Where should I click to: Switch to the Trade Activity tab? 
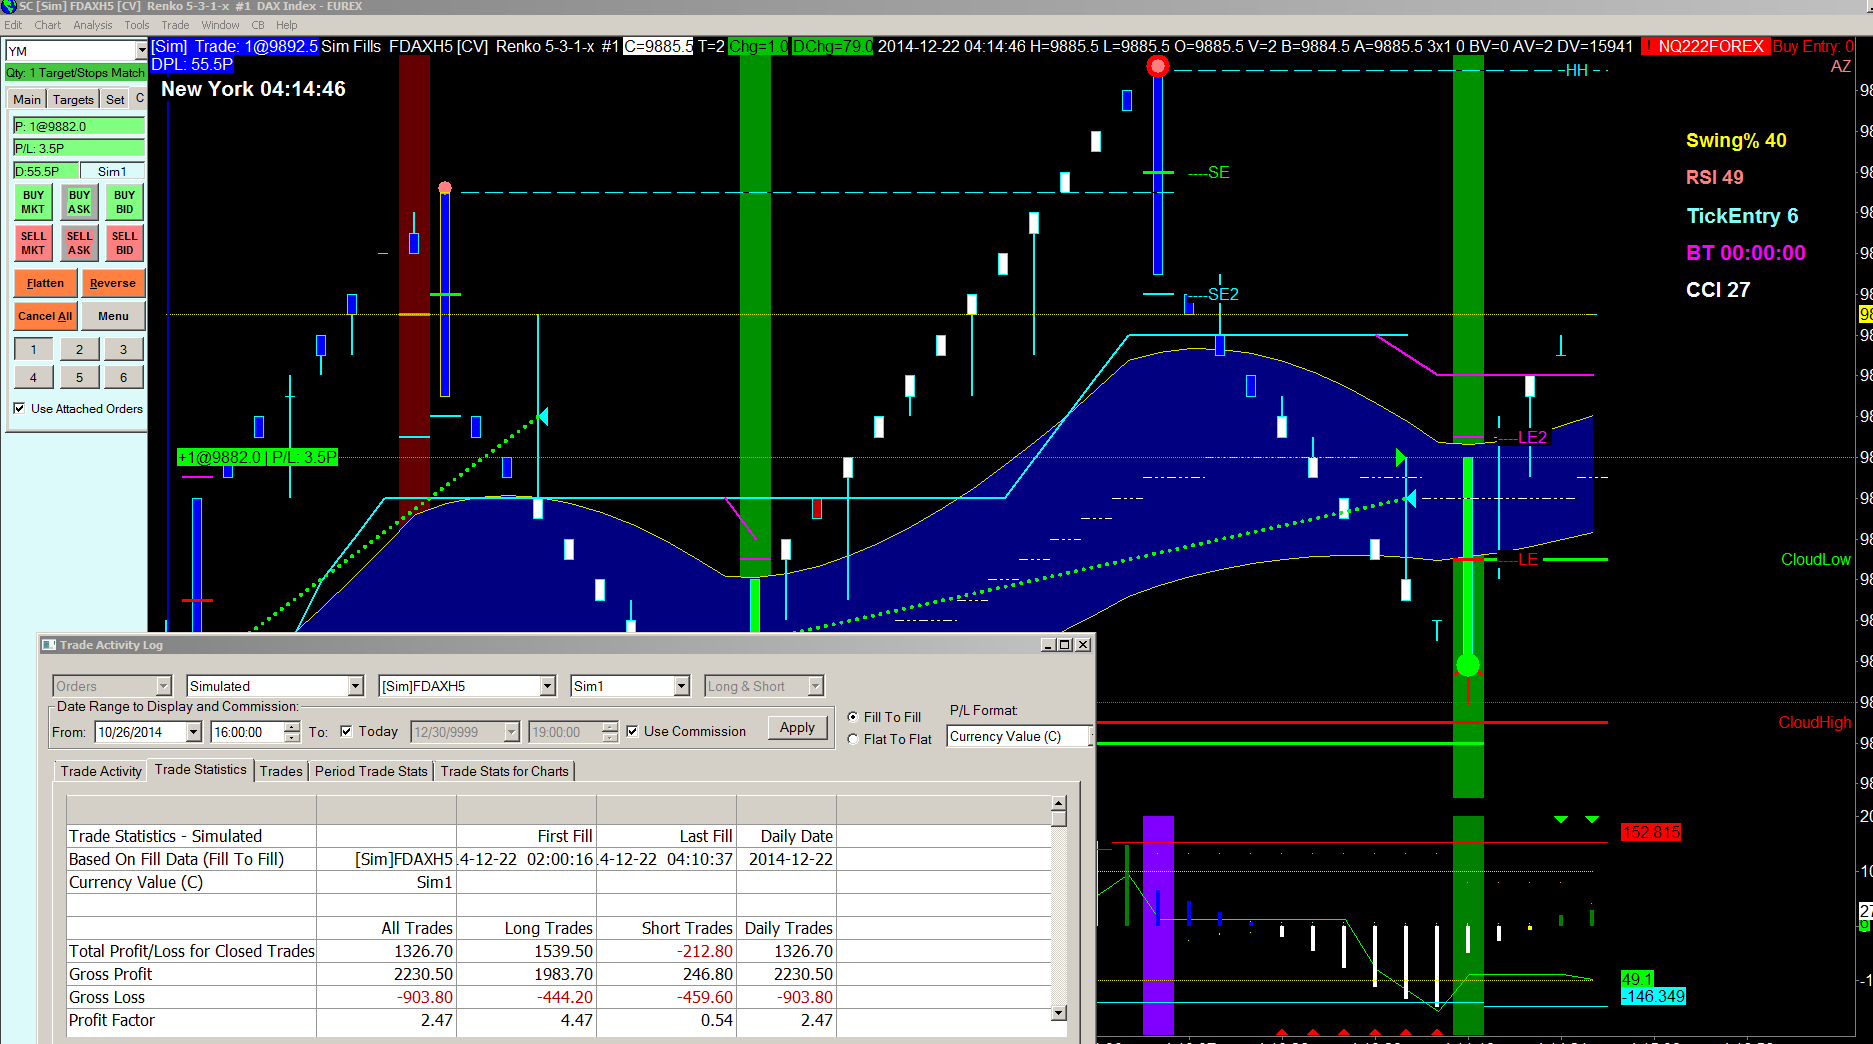pos(101,771)
